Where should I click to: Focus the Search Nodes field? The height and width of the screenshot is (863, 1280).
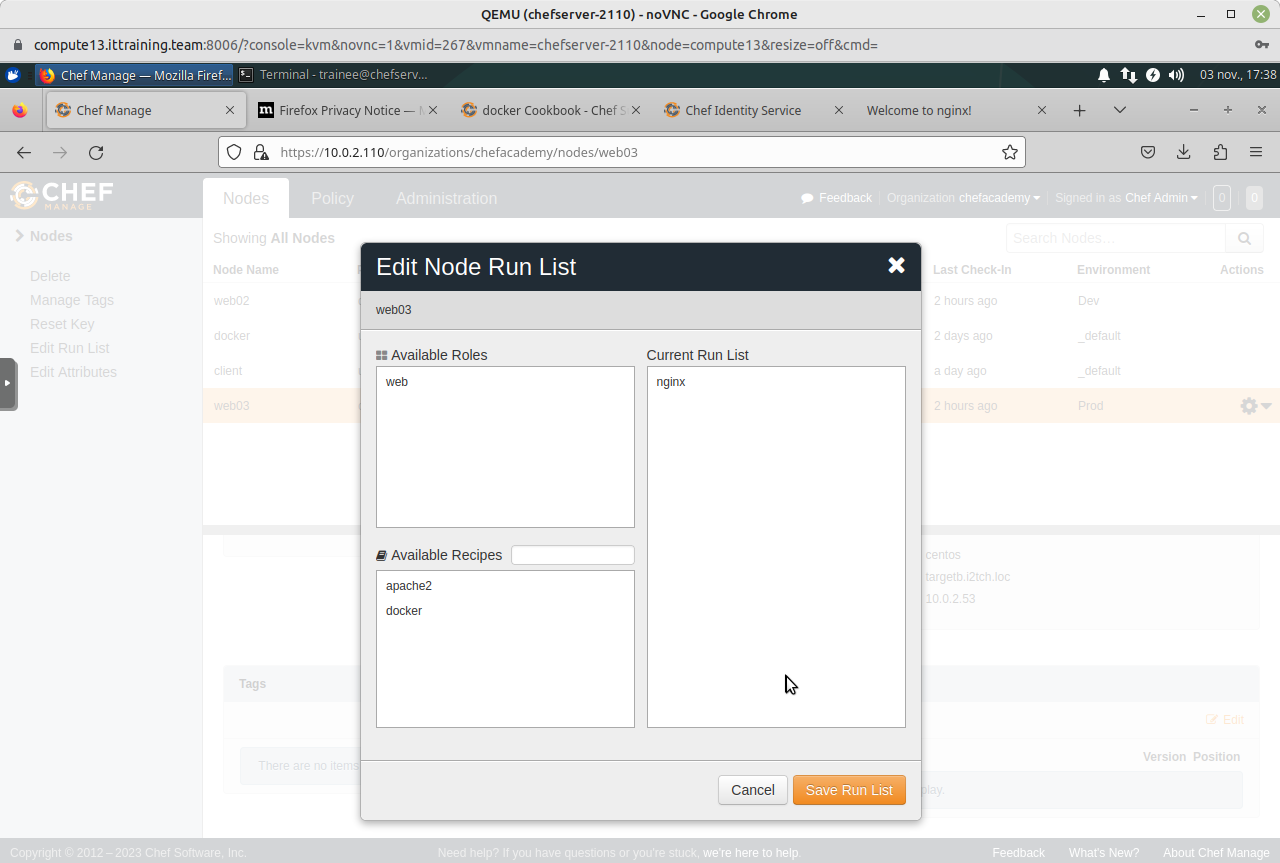tap(1115, 238)
